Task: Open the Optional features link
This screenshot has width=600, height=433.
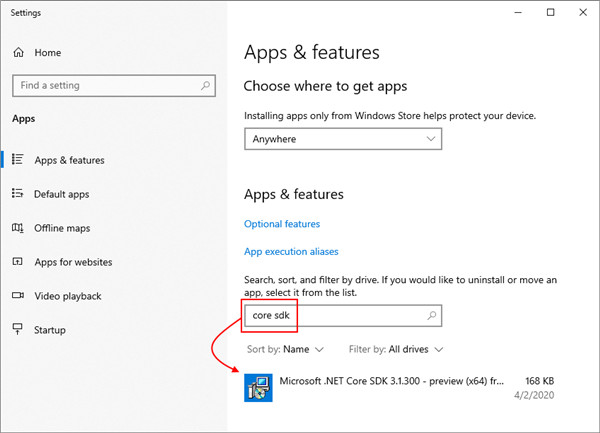Action: [x=282, y=224]
